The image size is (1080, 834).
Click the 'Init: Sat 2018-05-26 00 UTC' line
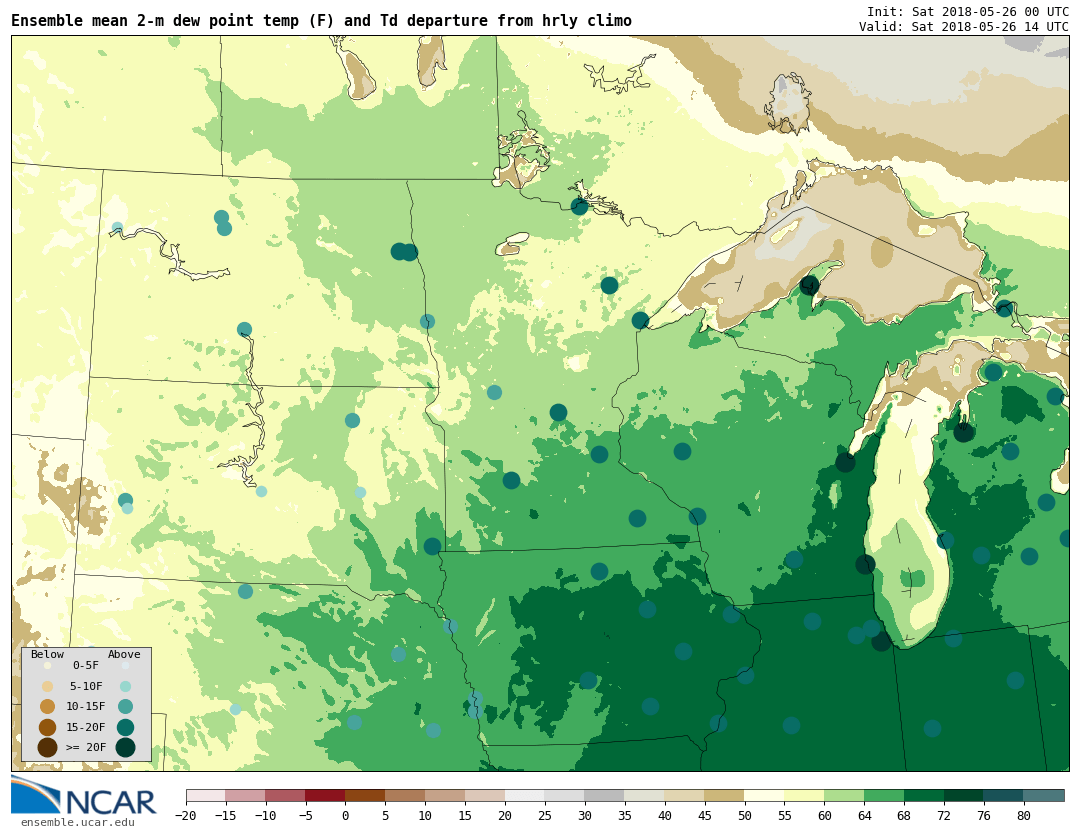[968, 12]
